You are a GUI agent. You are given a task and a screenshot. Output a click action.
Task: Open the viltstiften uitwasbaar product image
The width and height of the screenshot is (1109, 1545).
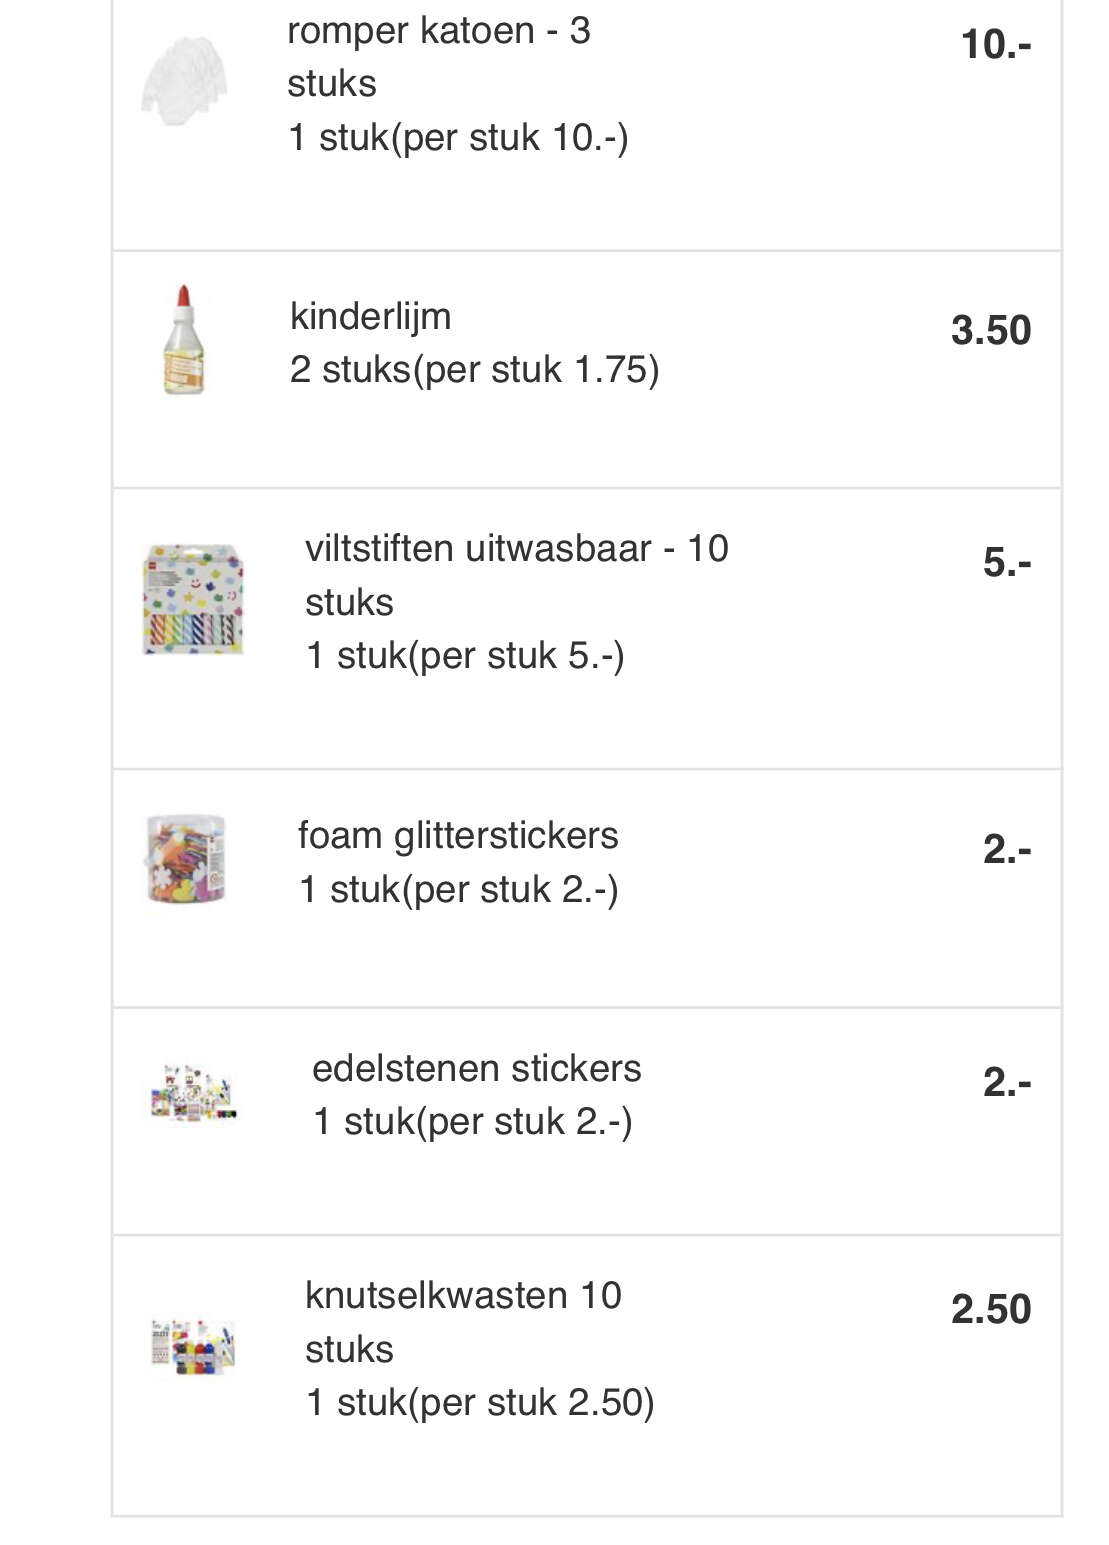coord(193,600)
